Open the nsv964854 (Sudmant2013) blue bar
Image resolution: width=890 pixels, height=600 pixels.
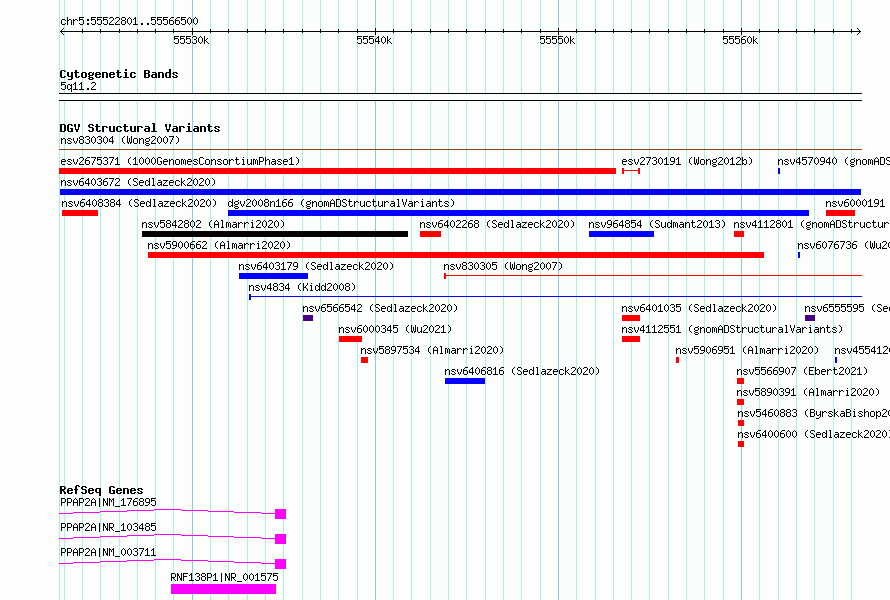pyautogui.click(x=622, y=234)
